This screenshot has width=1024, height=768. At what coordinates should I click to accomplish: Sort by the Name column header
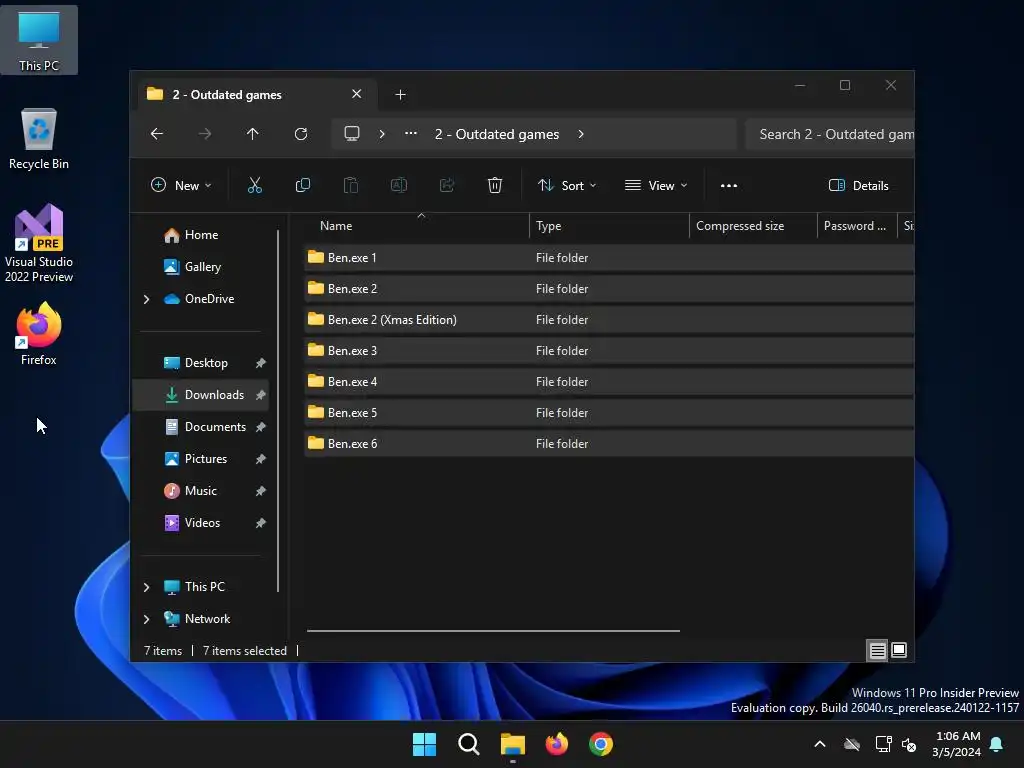[x=417, y=226]
